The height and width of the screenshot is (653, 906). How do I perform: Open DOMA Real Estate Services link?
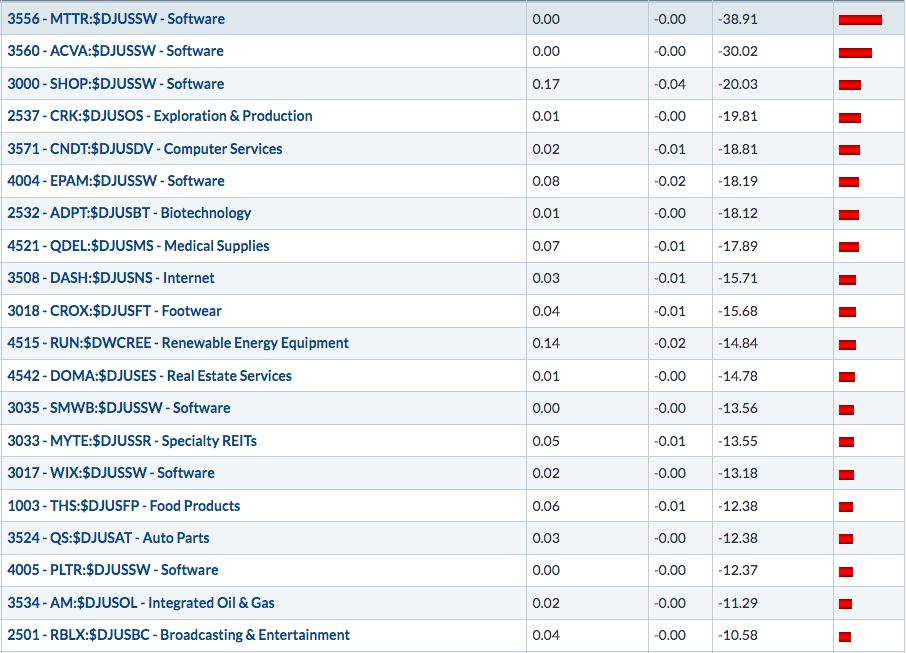(x=150, y=376)
